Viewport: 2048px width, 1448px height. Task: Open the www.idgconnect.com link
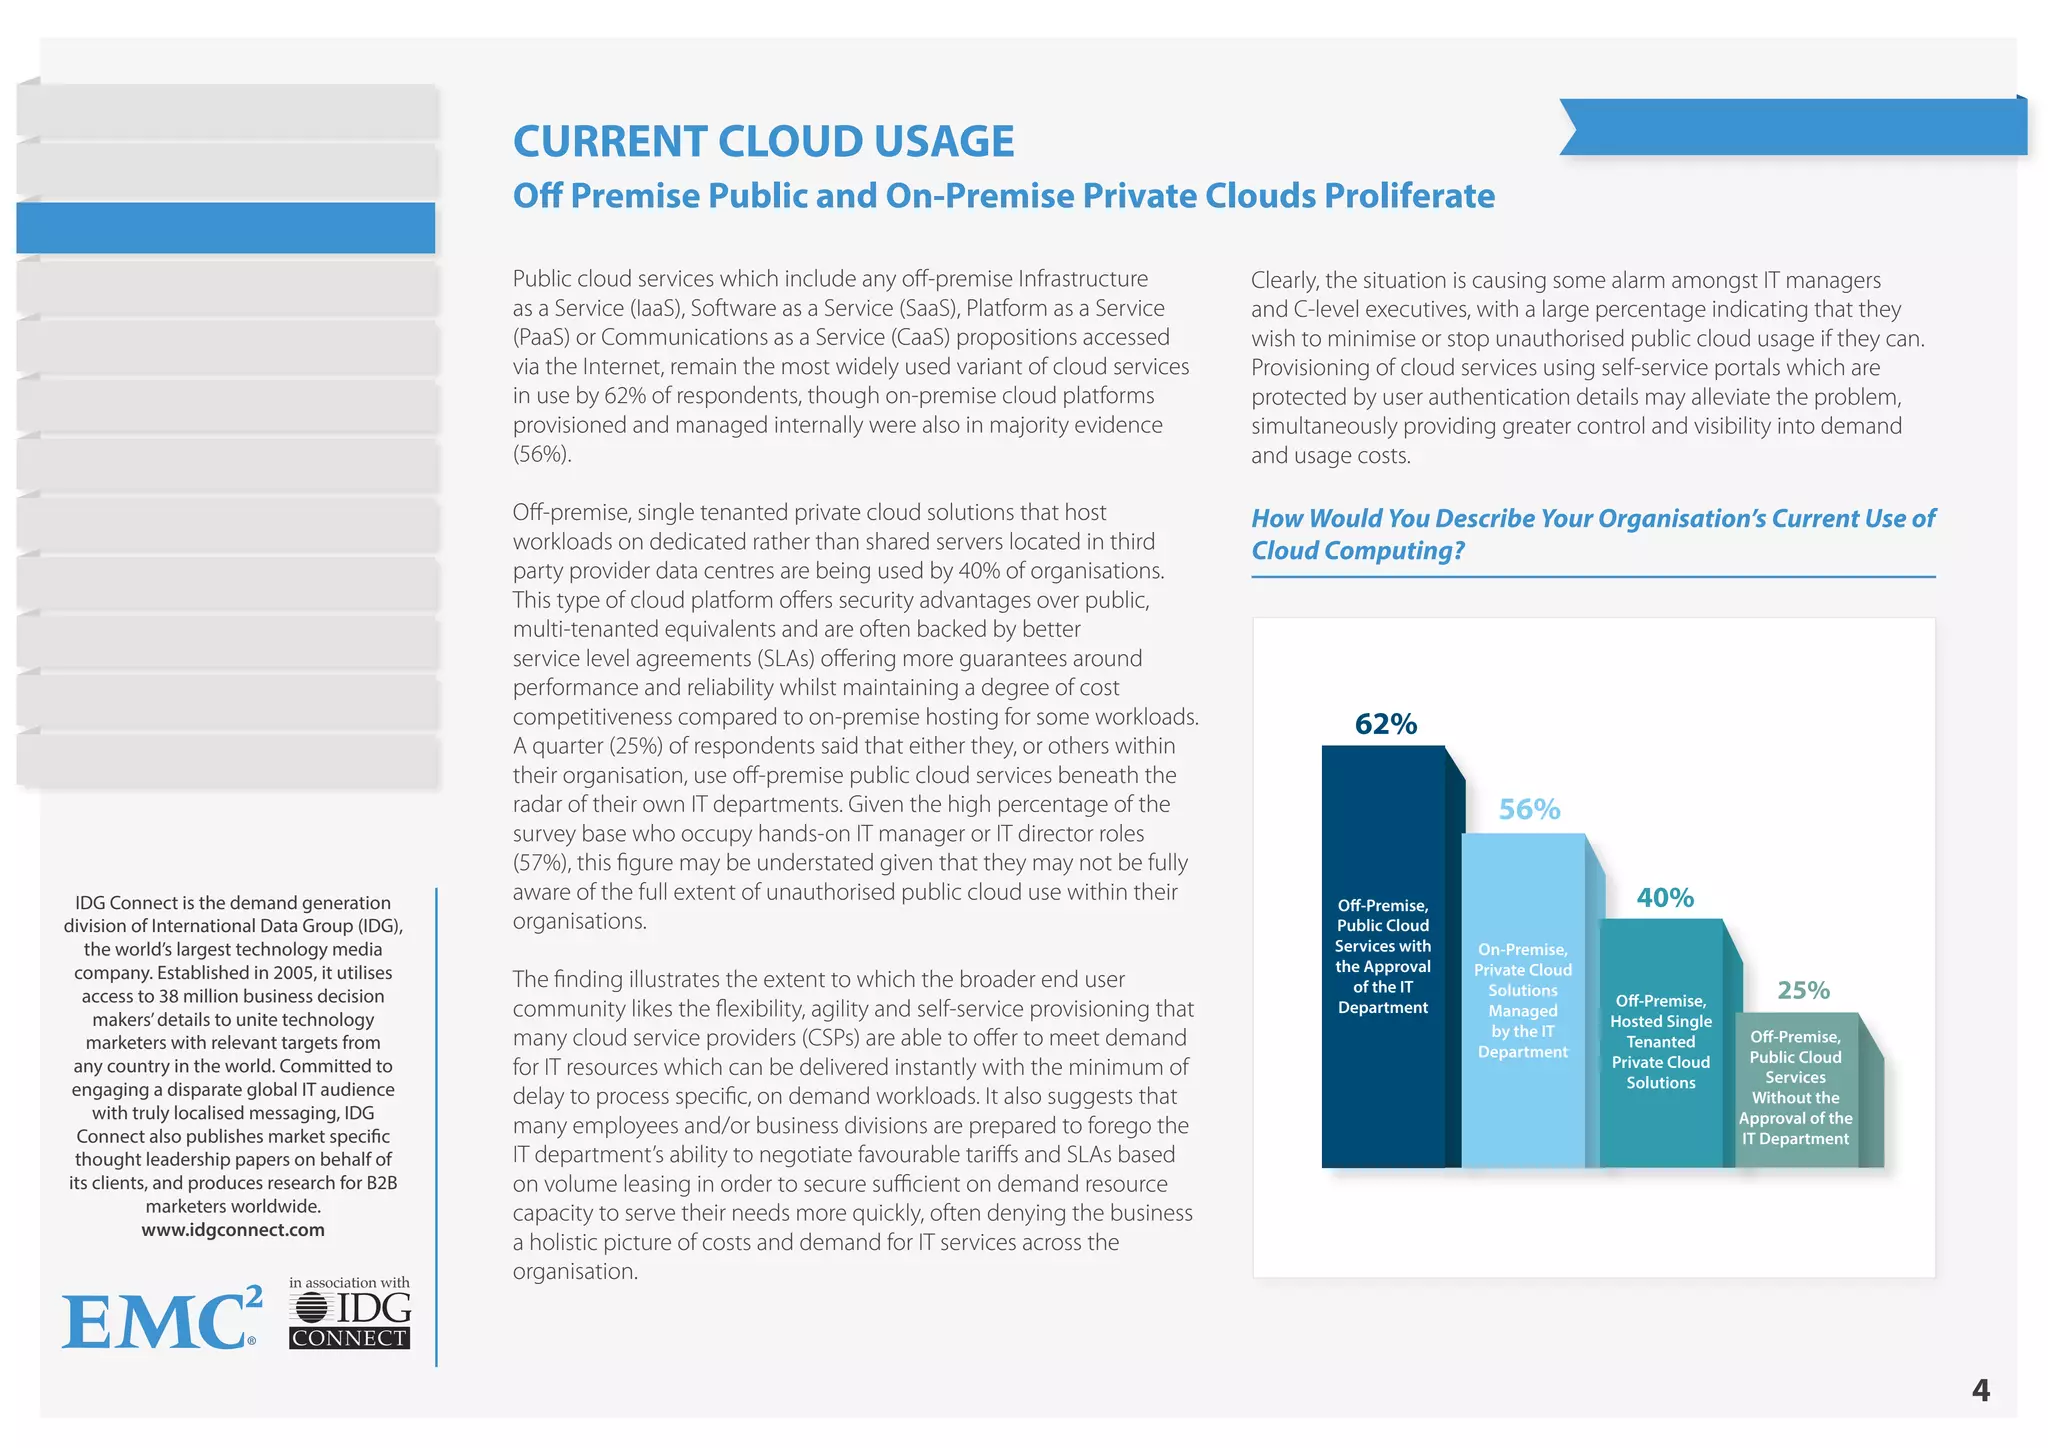pyautogui.click(x=233, y=1230)
